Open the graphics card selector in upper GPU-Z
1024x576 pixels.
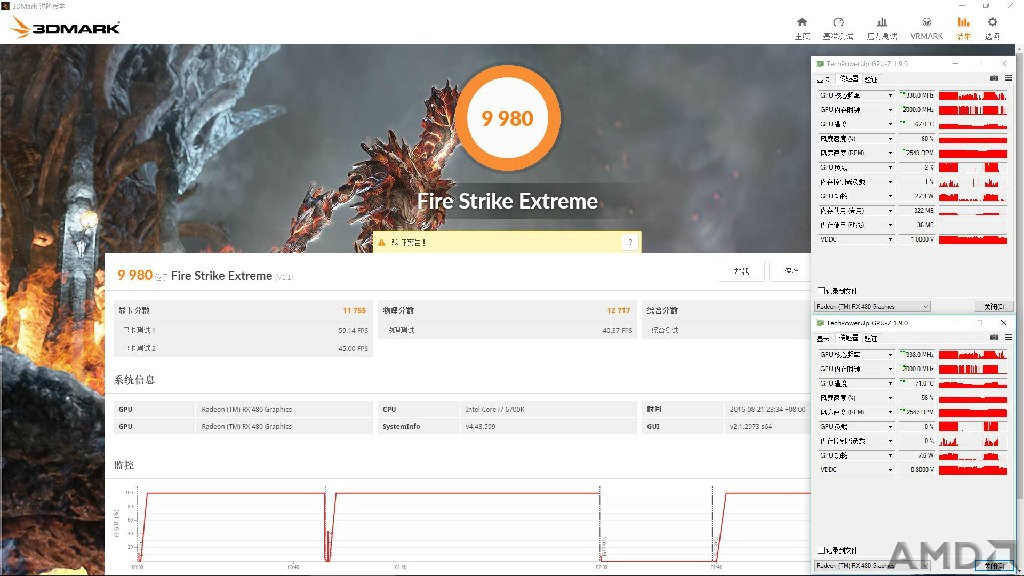click(x=872, y=306)
